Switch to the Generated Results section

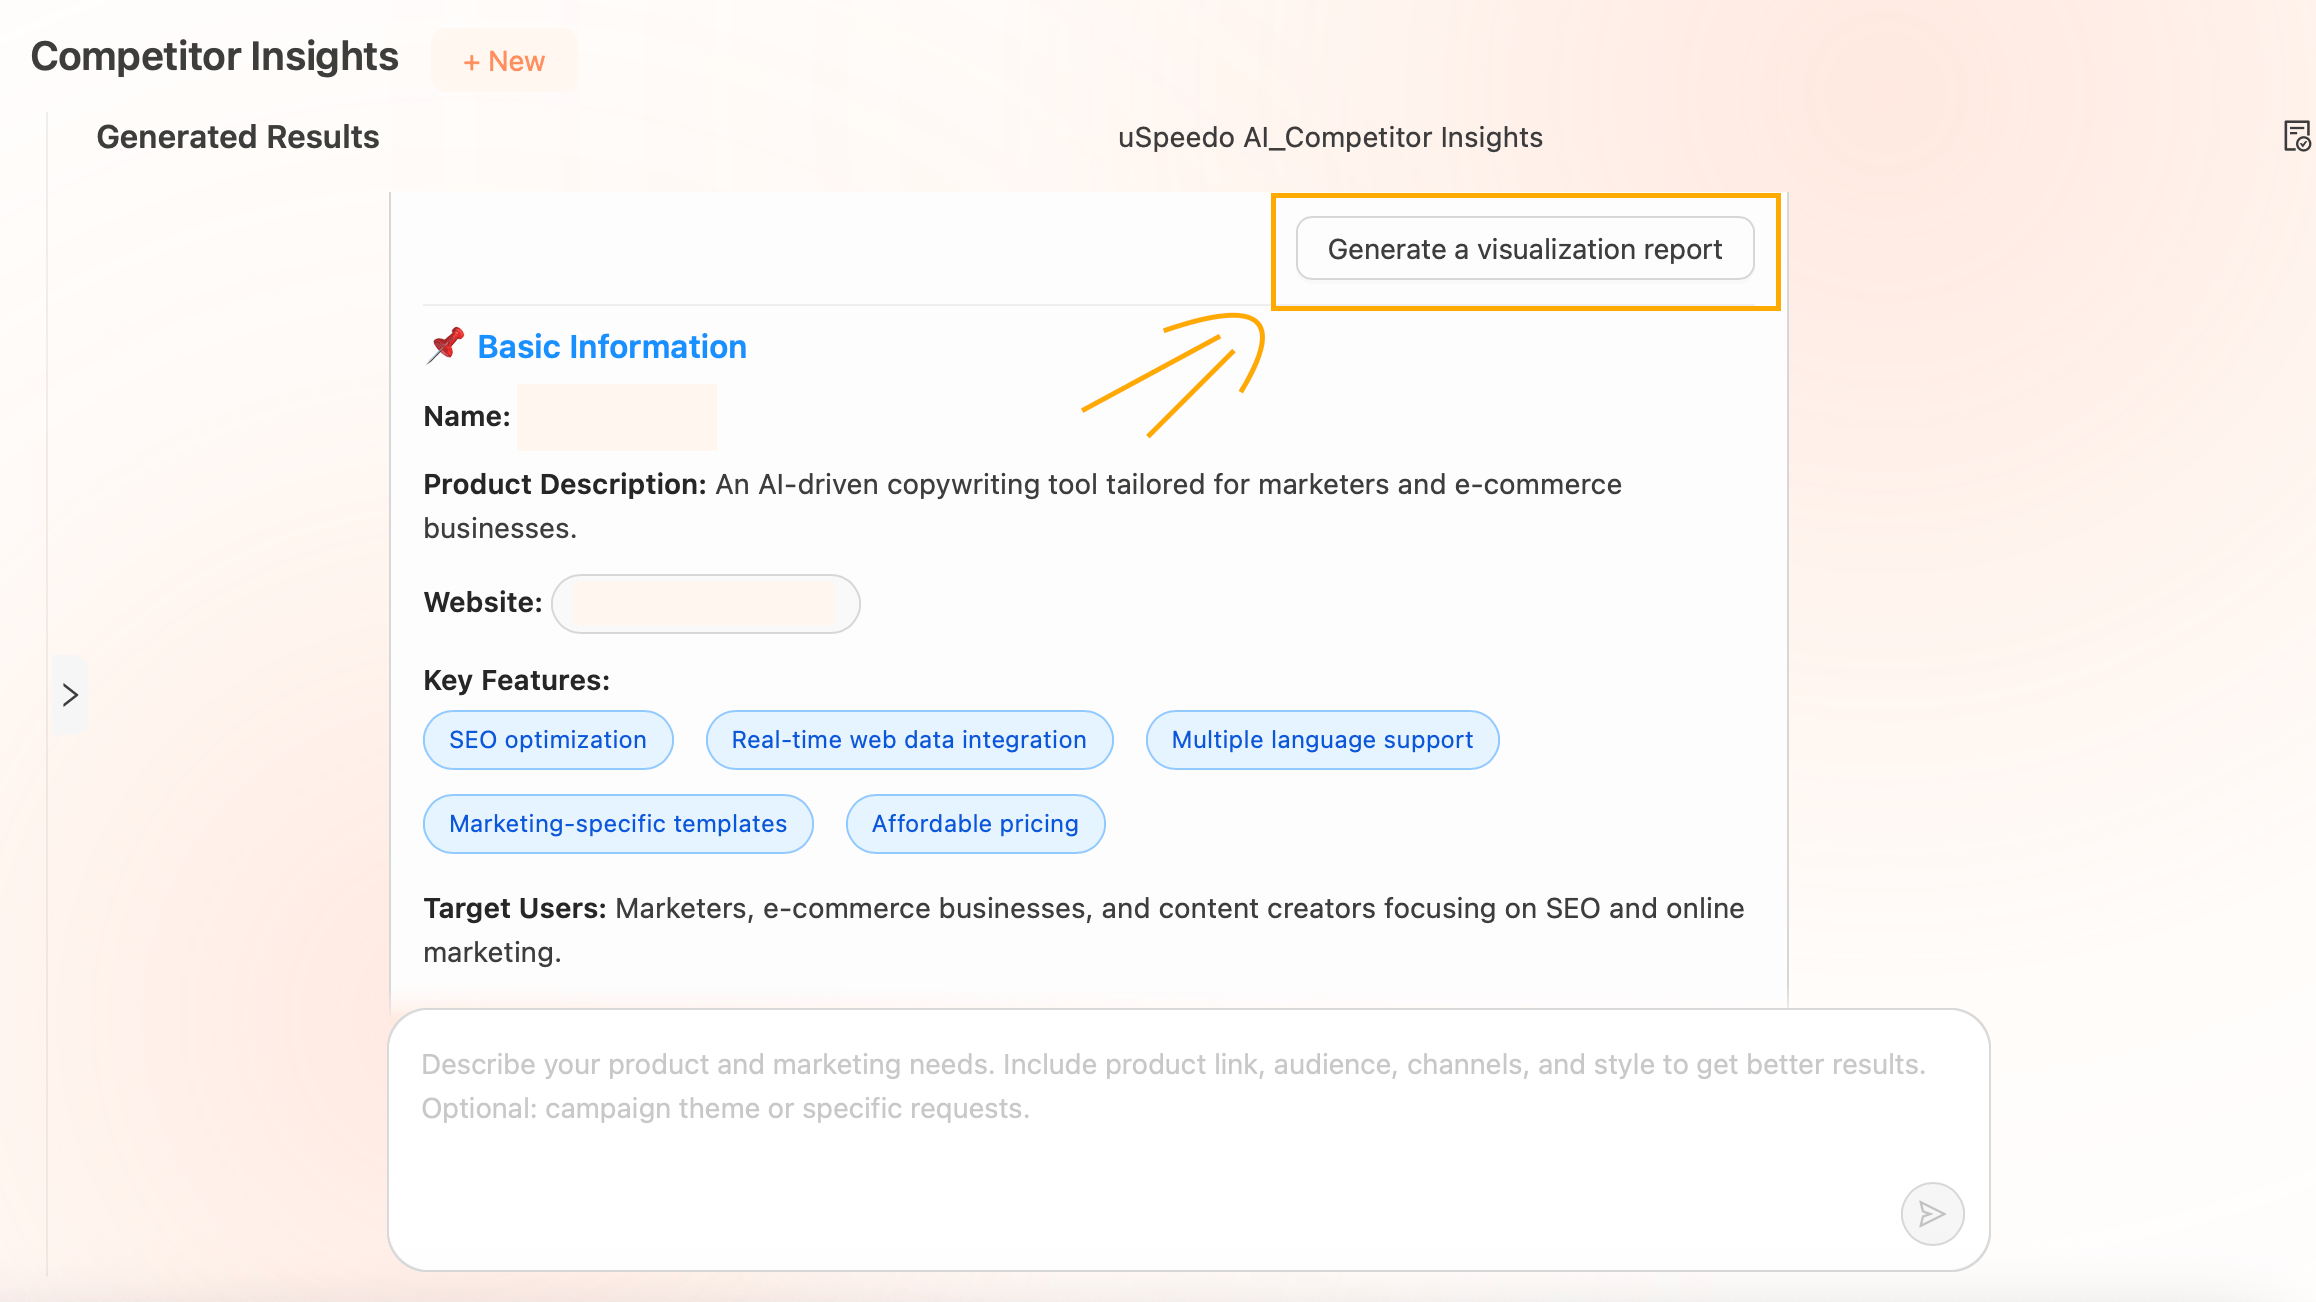tap(238, 136)
